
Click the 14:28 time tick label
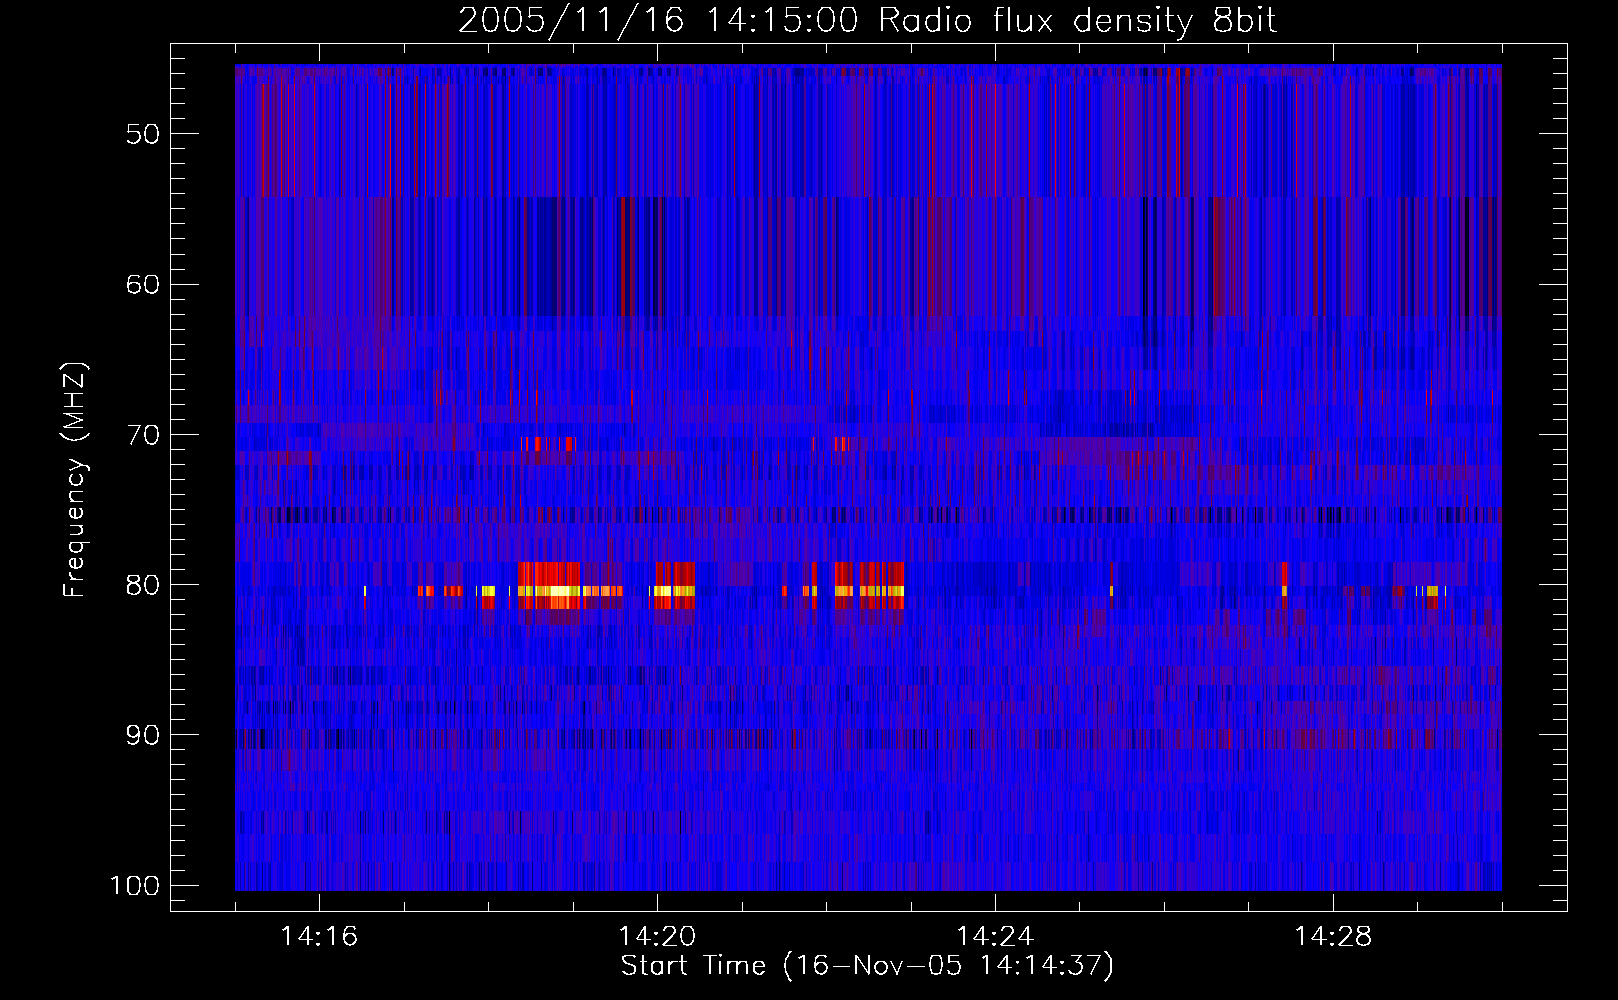point(1333,937)
